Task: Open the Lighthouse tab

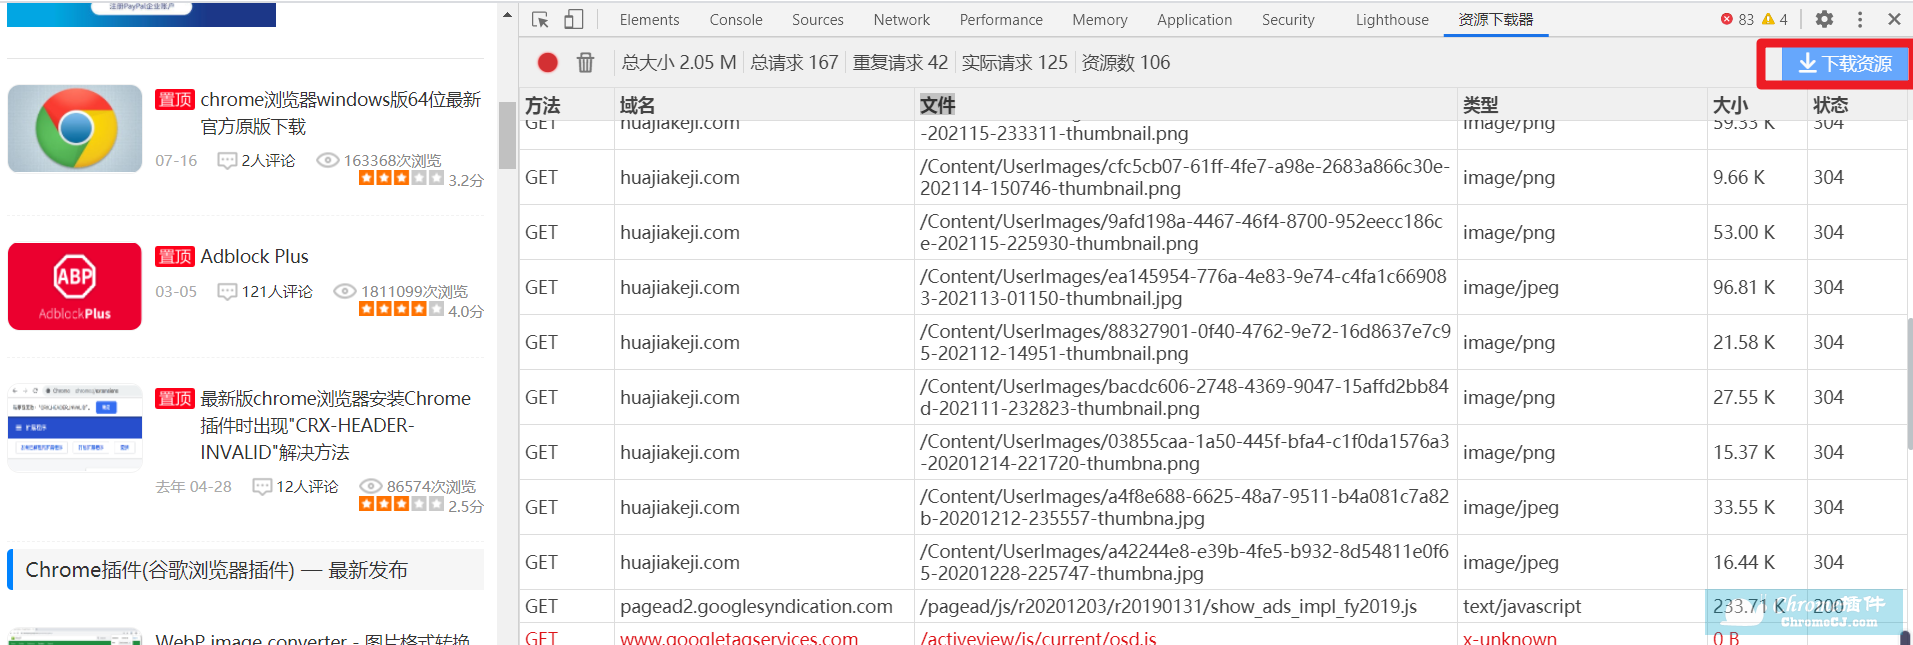Action: (1392, 19)
